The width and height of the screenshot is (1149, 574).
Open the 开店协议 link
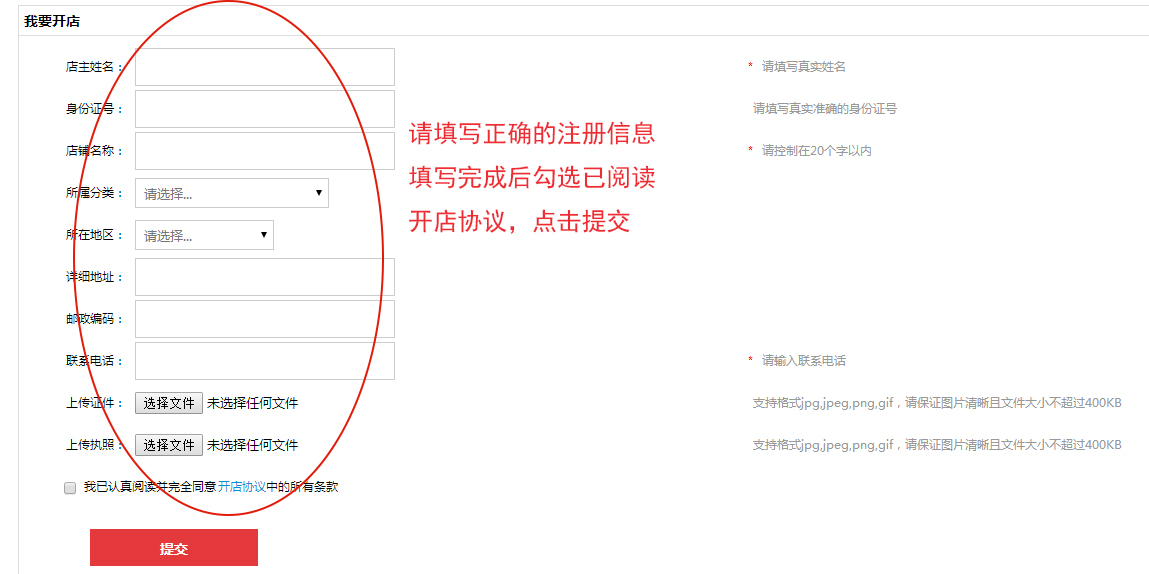tap(242, 487)
